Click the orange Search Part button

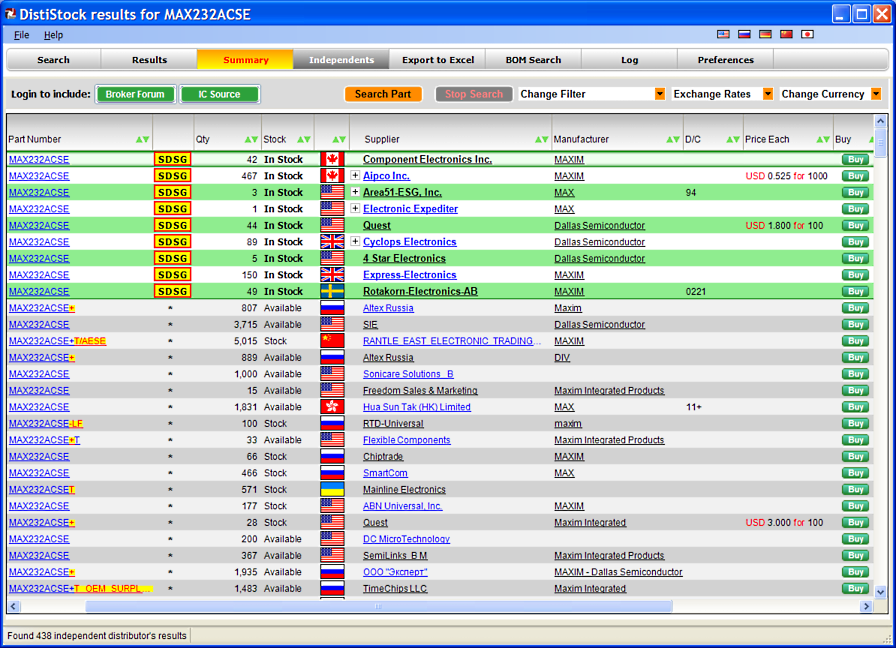tap(383, 94)
